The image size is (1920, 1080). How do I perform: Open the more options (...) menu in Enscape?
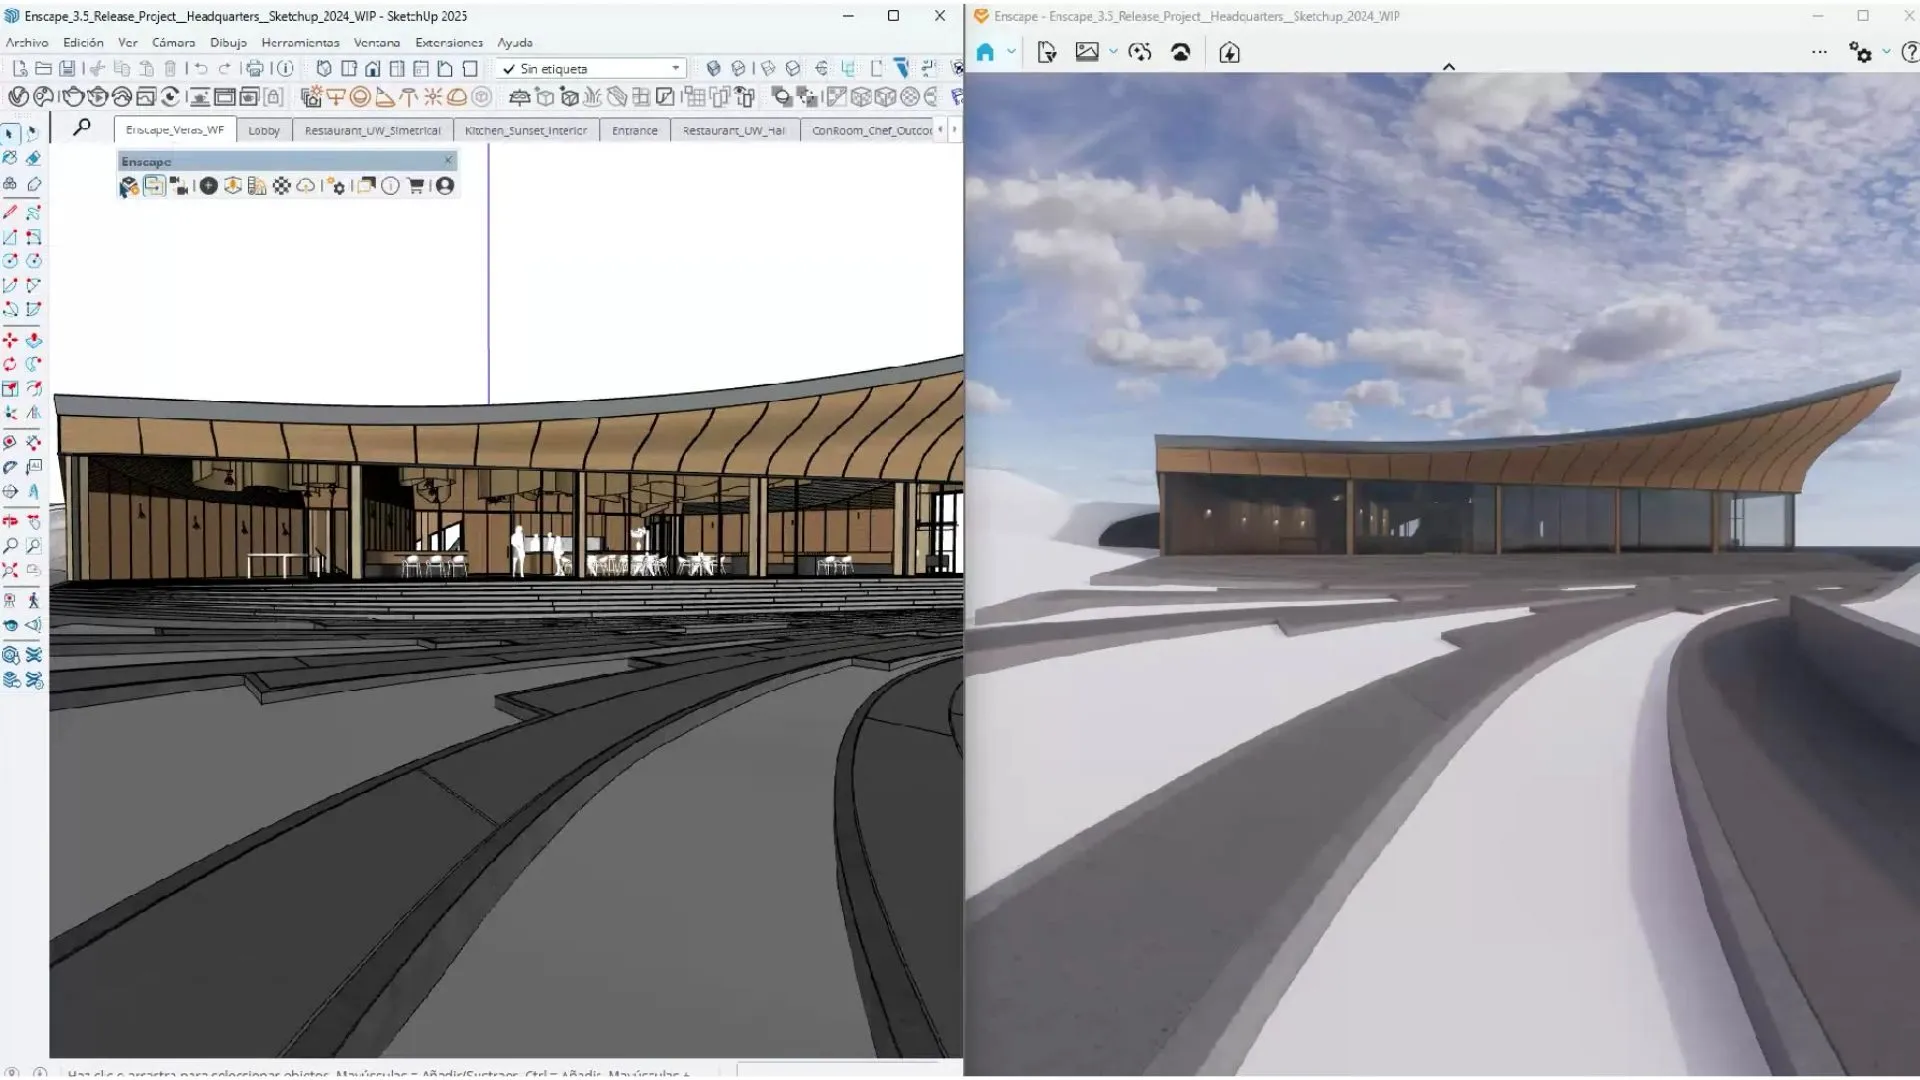pyautogui.click(x=1818, y=51)
